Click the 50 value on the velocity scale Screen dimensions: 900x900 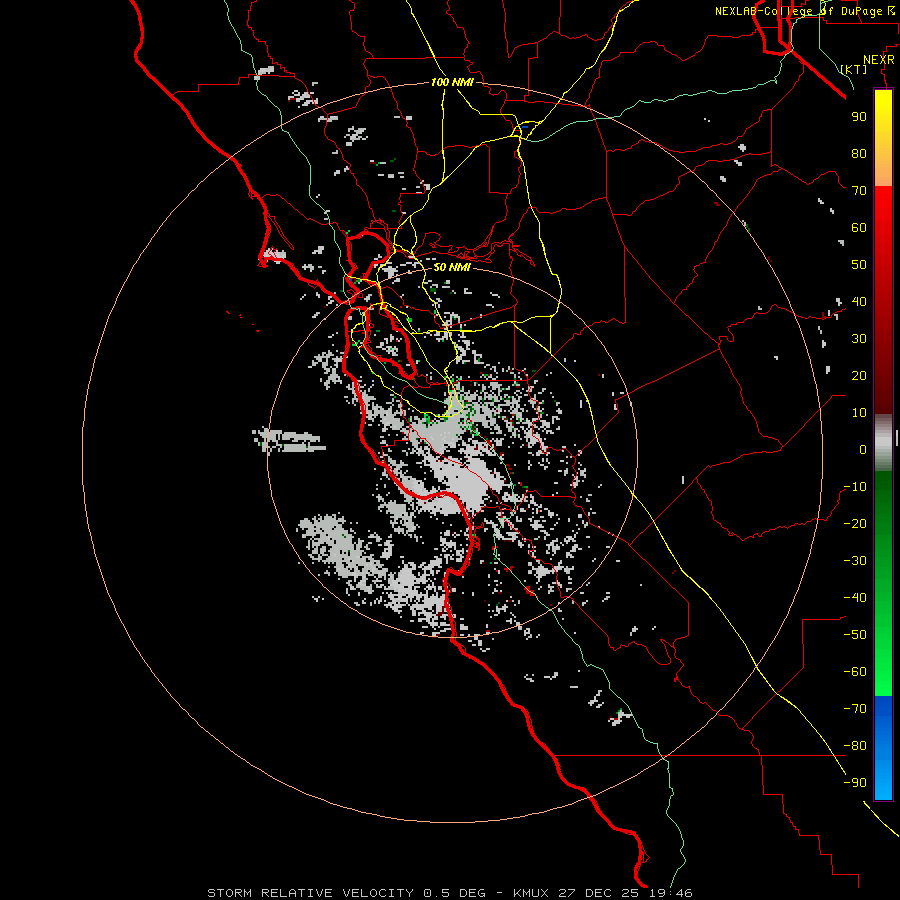pyautogui.click(x=859, y=265)
